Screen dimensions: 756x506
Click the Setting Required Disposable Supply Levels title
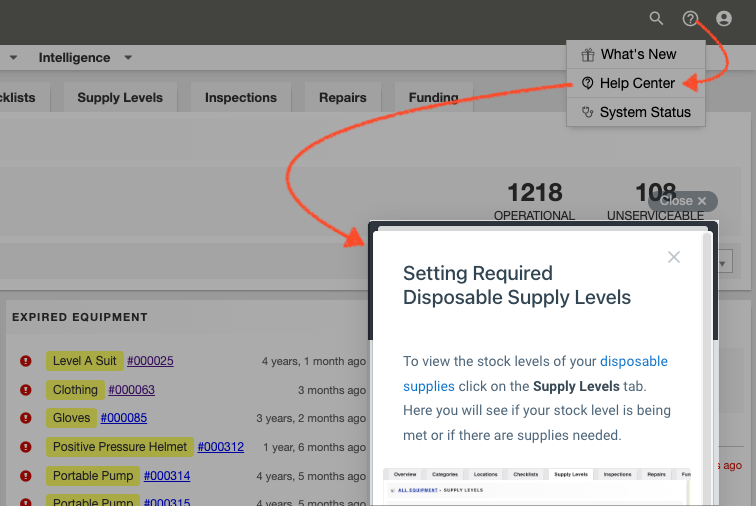tap(517, 285)
